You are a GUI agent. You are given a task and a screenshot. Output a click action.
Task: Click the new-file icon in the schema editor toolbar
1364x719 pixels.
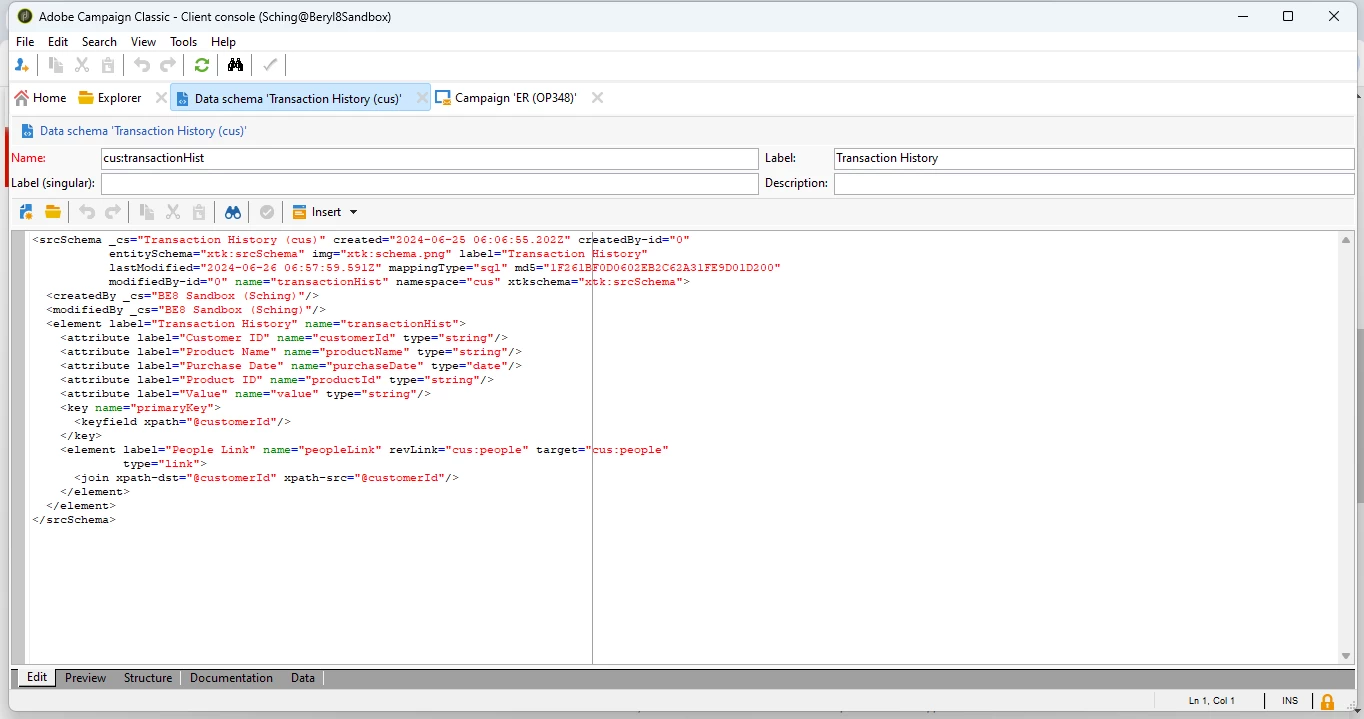(26, 212)
